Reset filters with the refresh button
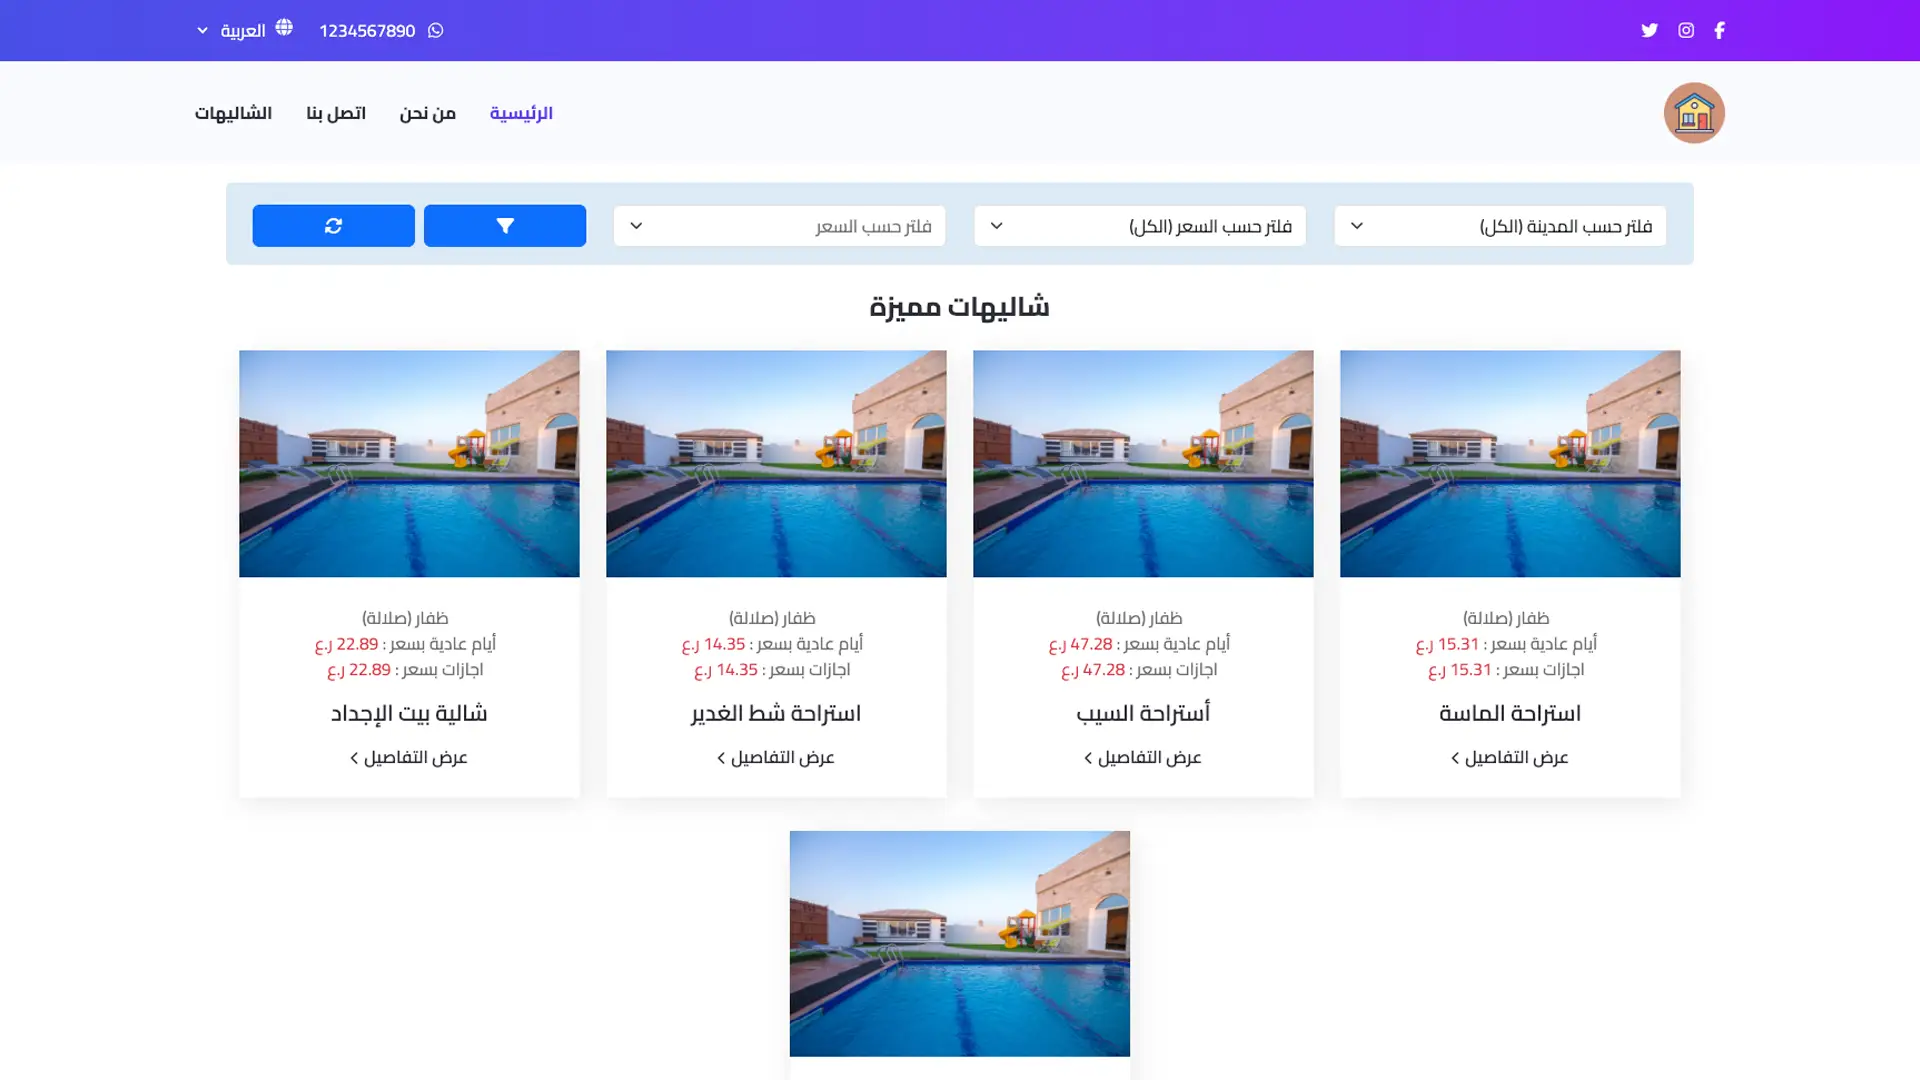1920x1080 pixels. 333,226
